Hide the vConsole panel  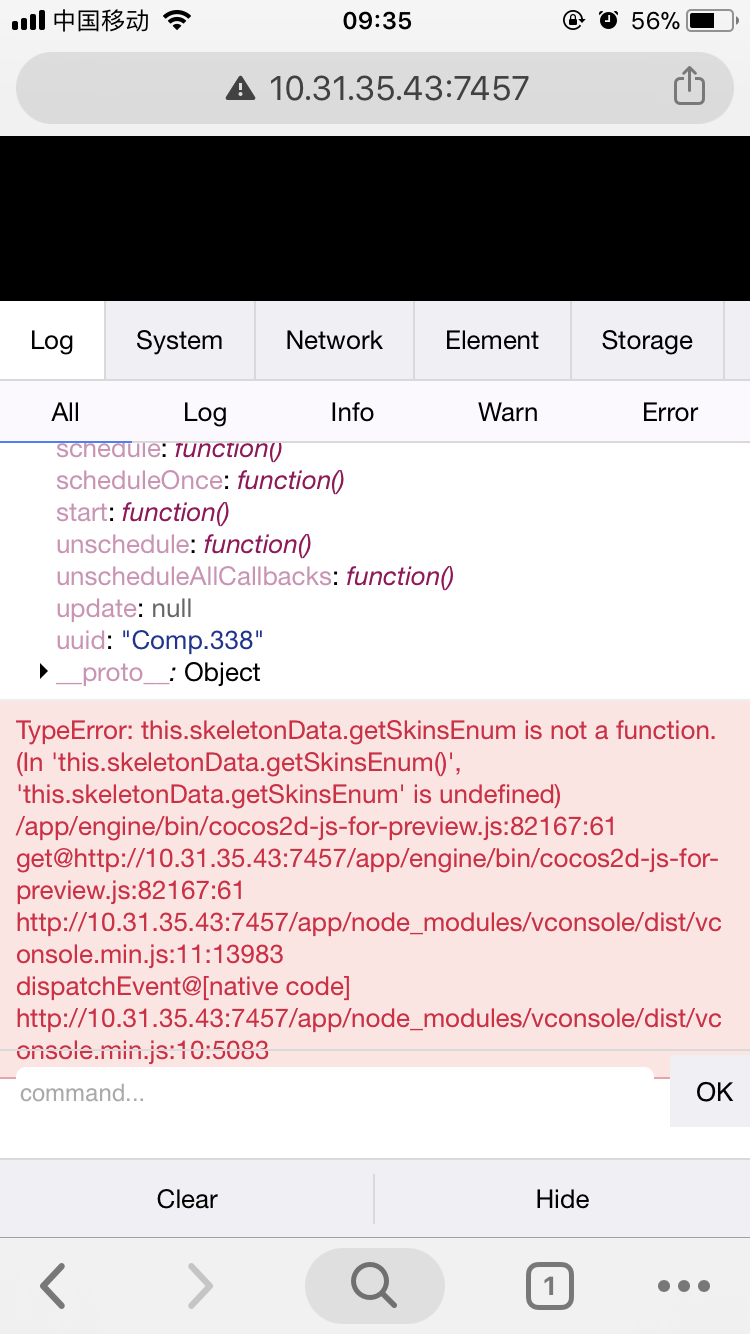[562, 1199]
